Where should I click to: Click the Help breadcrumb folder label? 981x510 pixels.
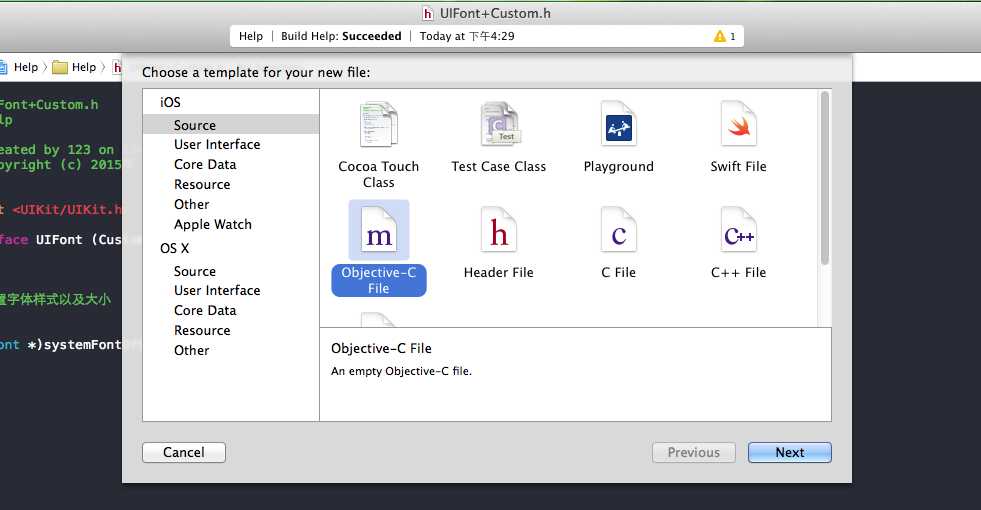[x=84, y=67]
